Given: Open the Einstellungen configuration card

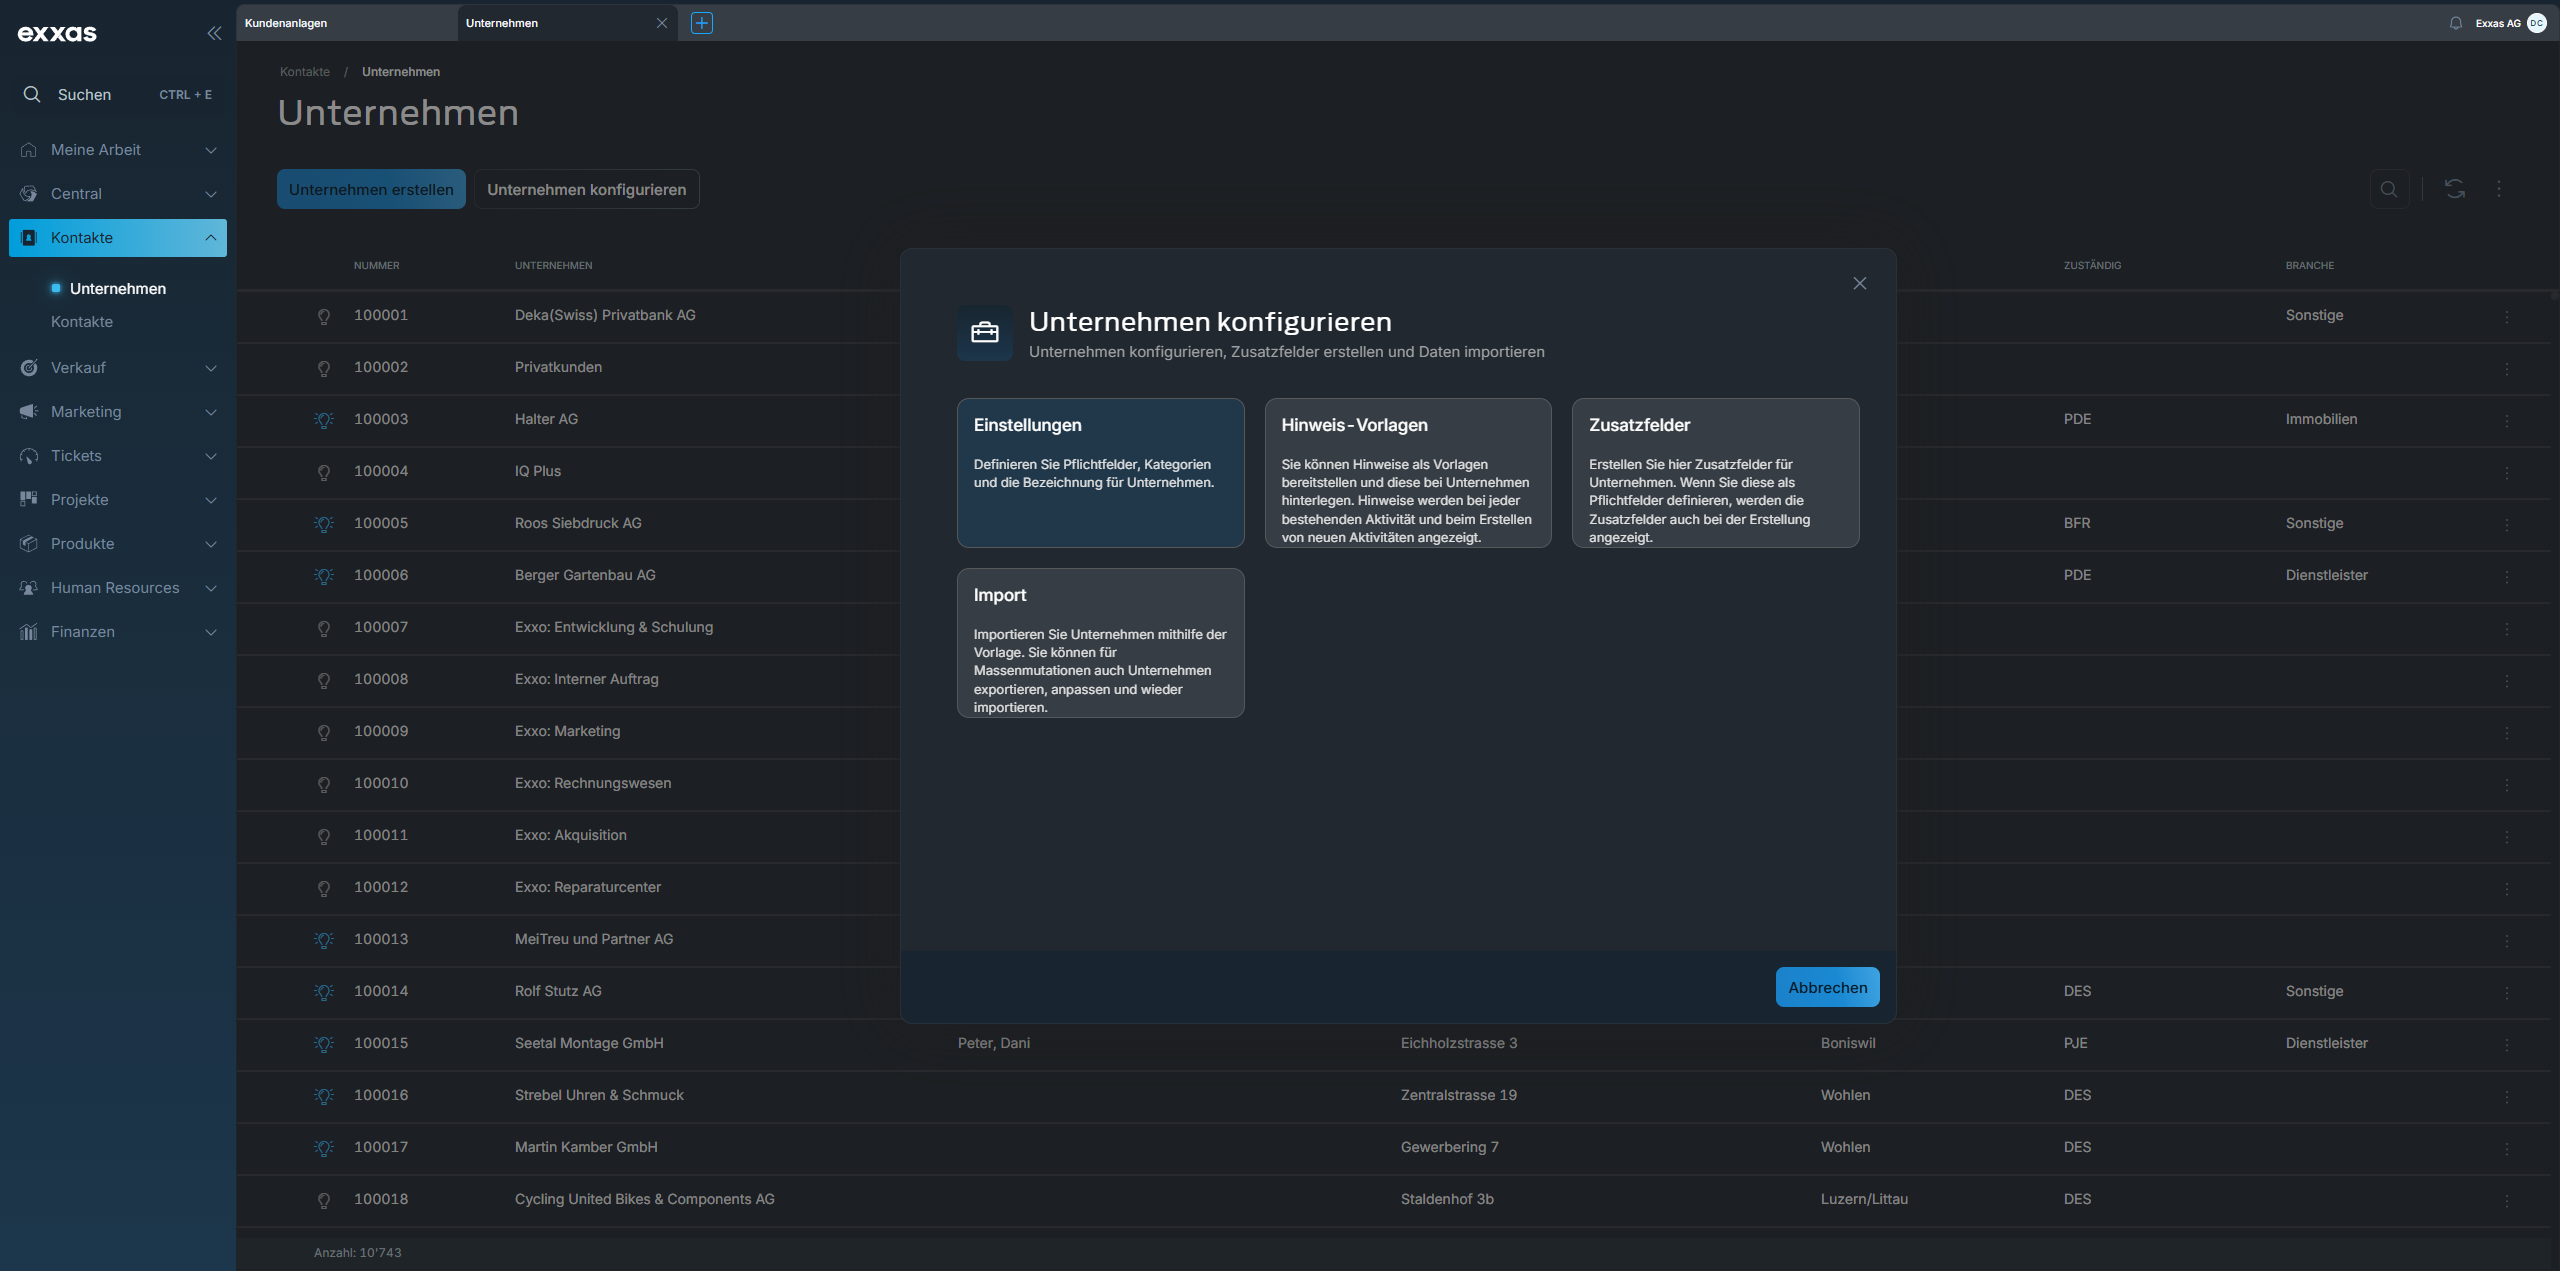Looking at the screenshot, I should point(1100,473).
